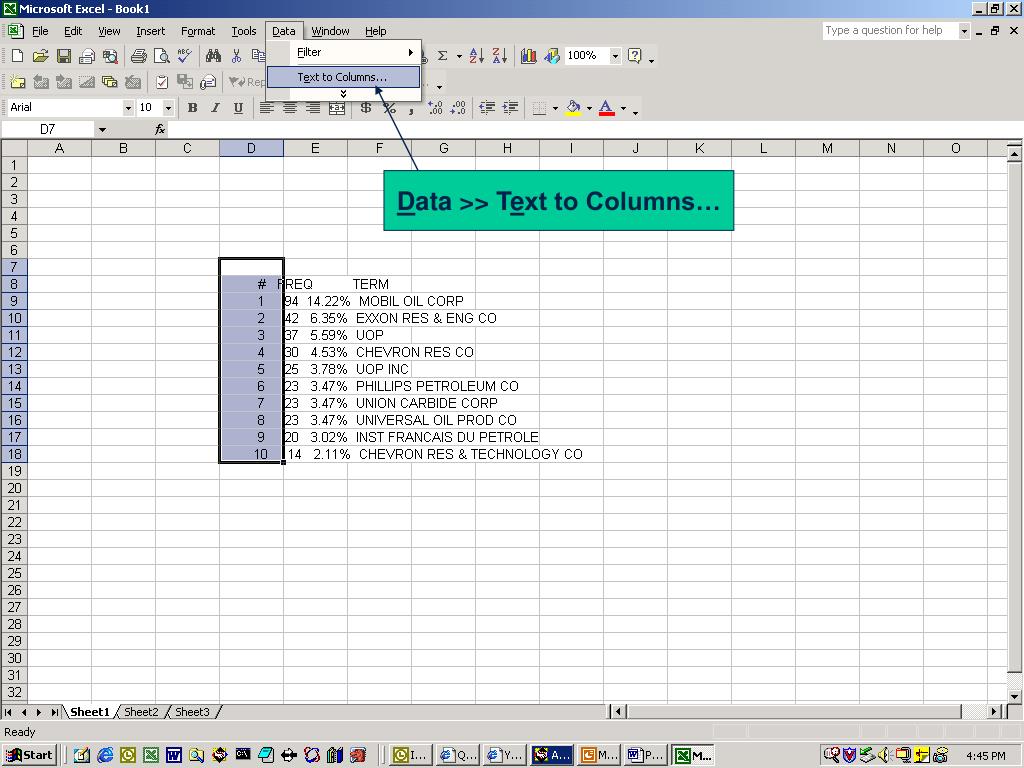Viewport: 1024px width, 768px height.
Task: Click the Windows Start button
Action: (30, 756)
